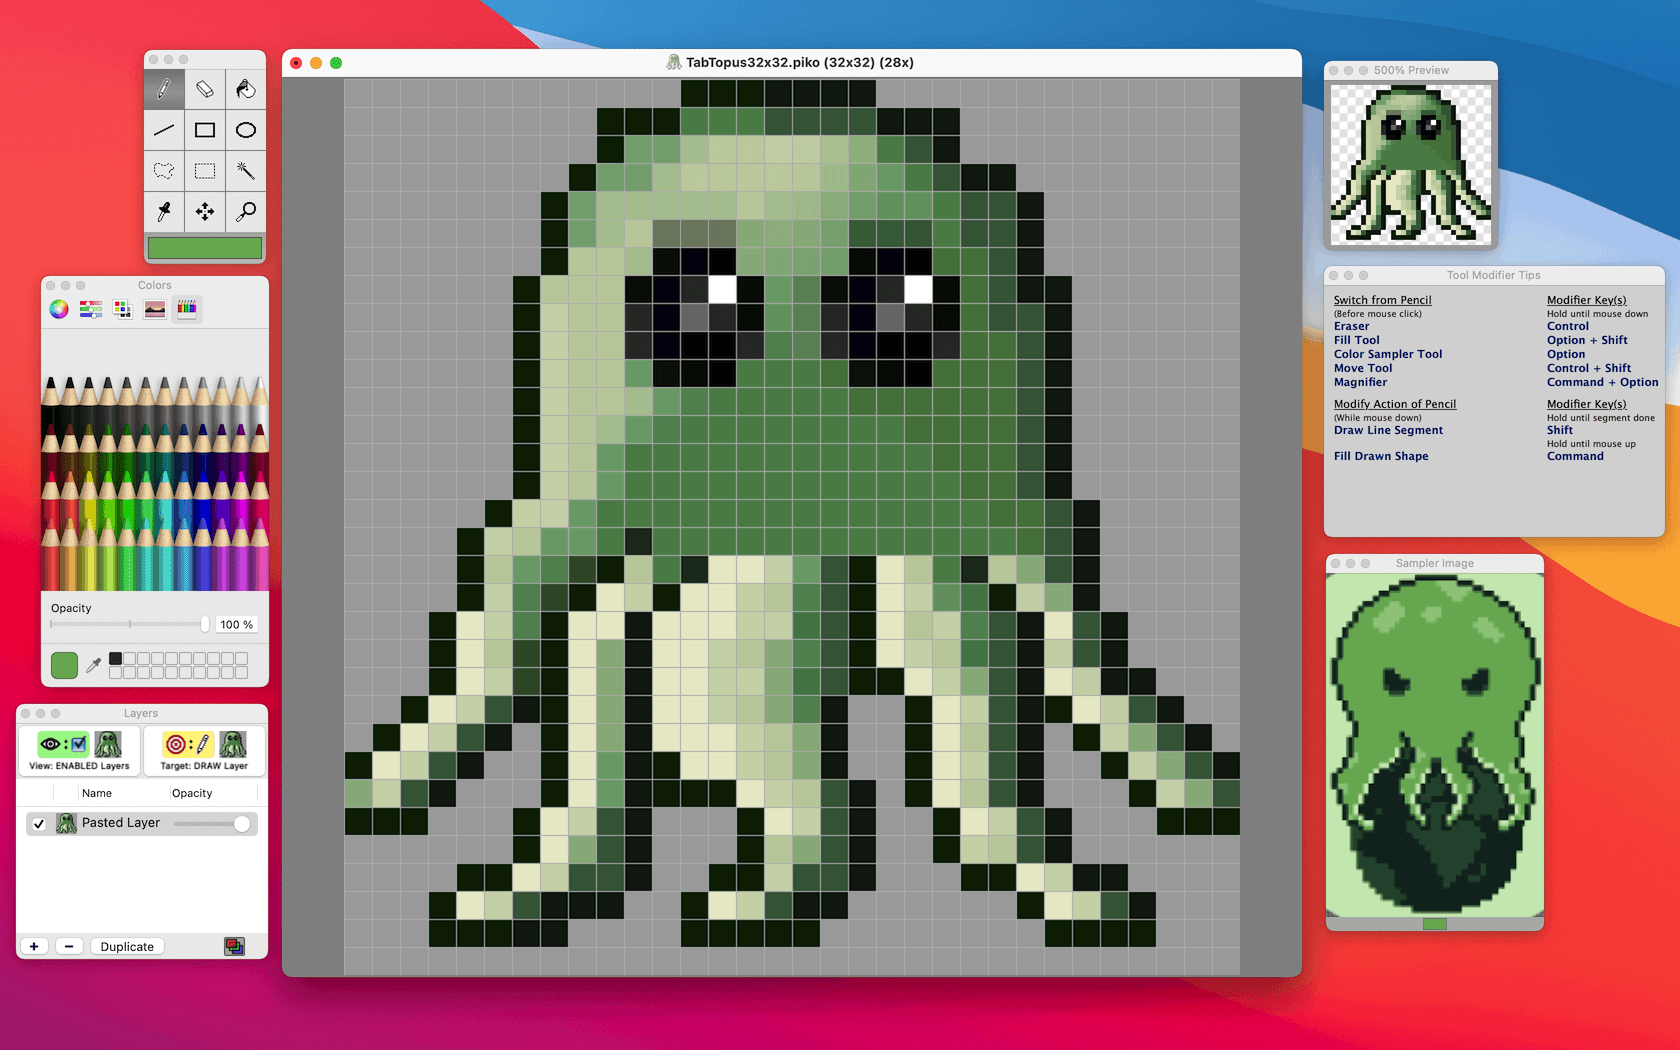Click the white eye highlight pixel on left eye
Image resolution: width=1680 pixels, height=1050 pixels.
[x=722, y=289]
